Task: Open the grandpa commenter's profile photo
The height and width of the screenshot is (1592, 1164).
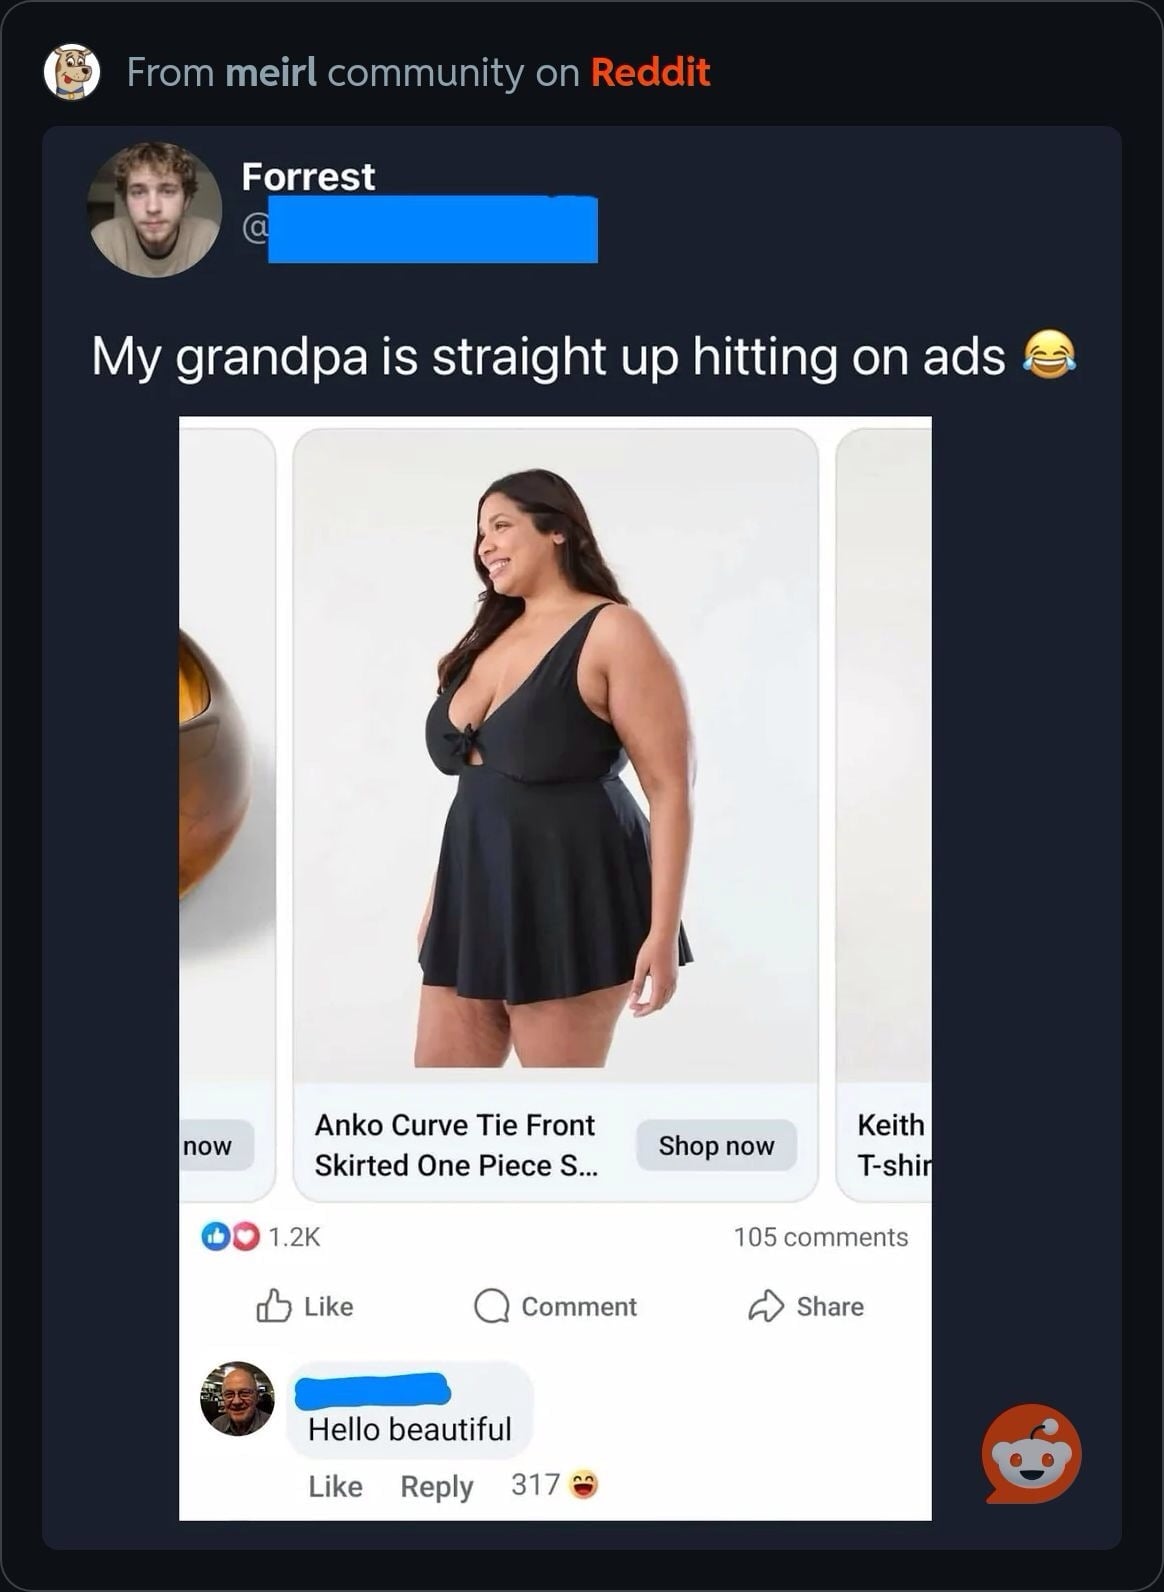Action: (237, 1398)
